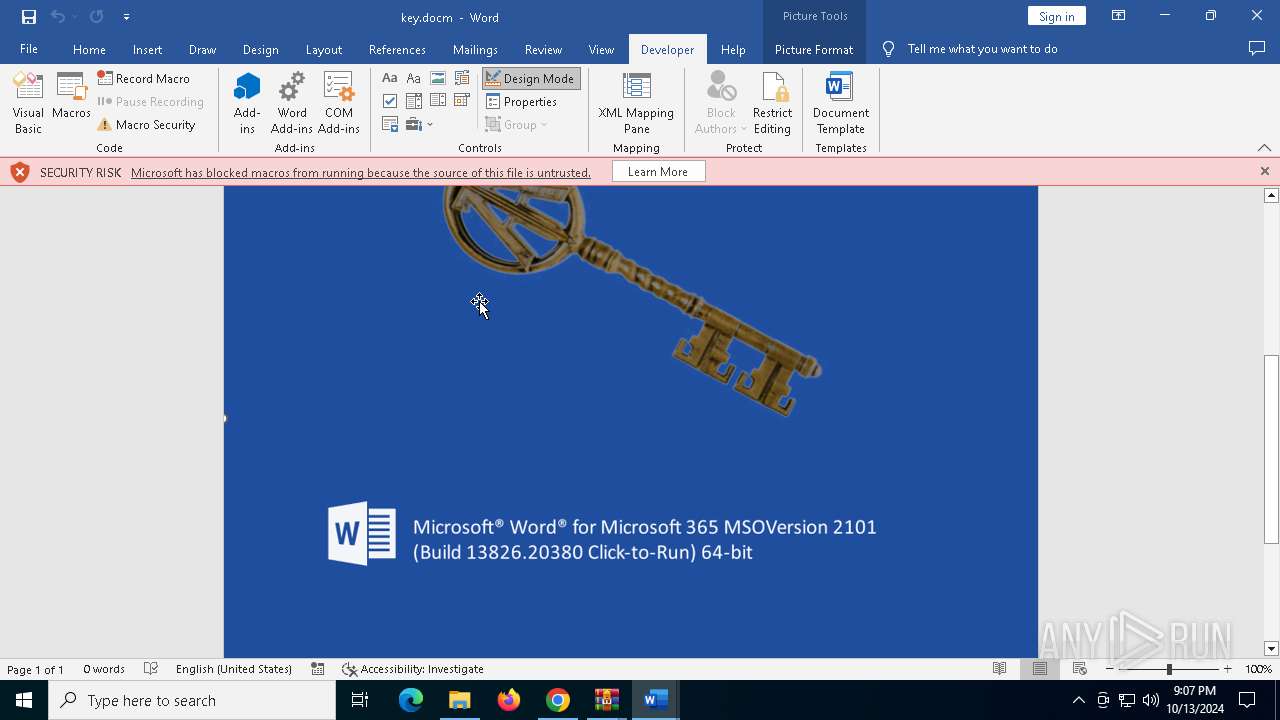This screenshot has width=1280, height=720.
Task: Switch to Print Layout view
Action: (x=1040, y=669)
